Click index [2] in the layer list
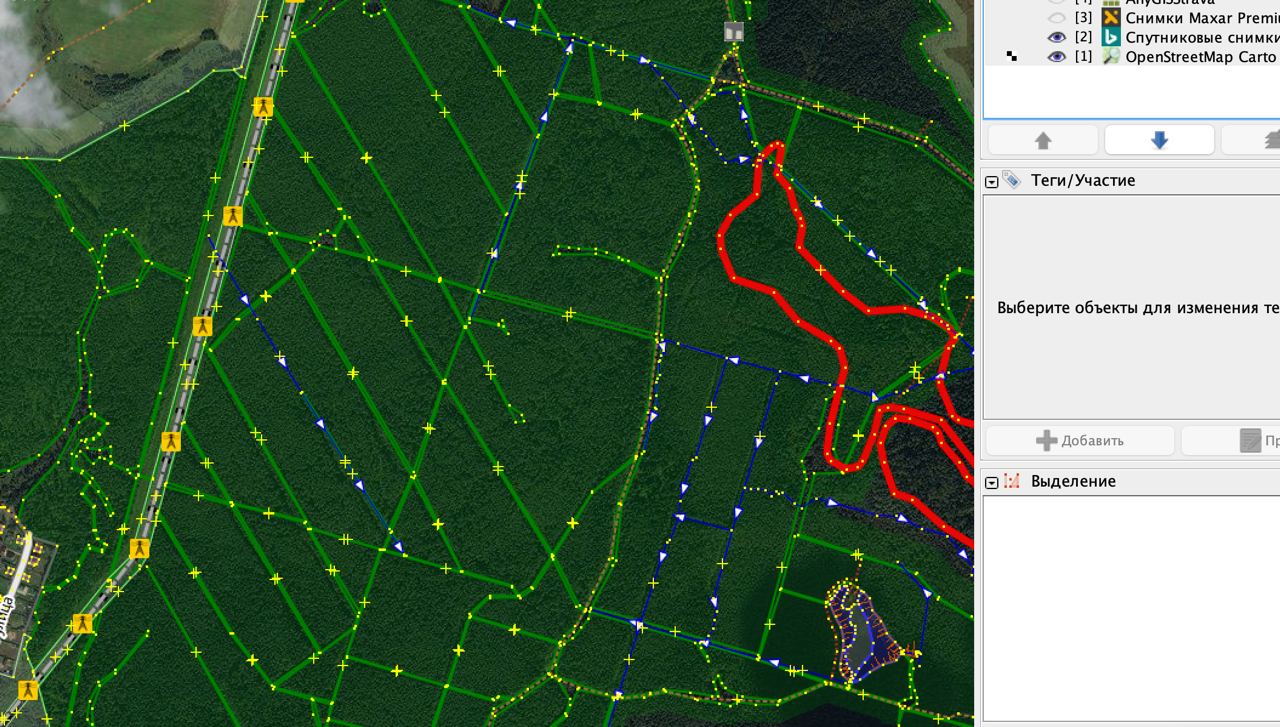 click(1083, 37)
